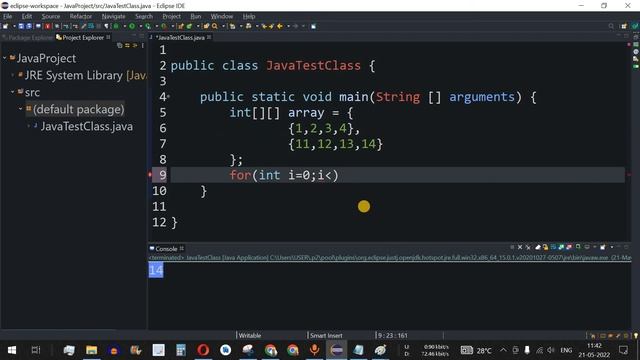640x360 pixels.
Task: Toggle Show Console on standard out change
Action: (x=561, y=247)
